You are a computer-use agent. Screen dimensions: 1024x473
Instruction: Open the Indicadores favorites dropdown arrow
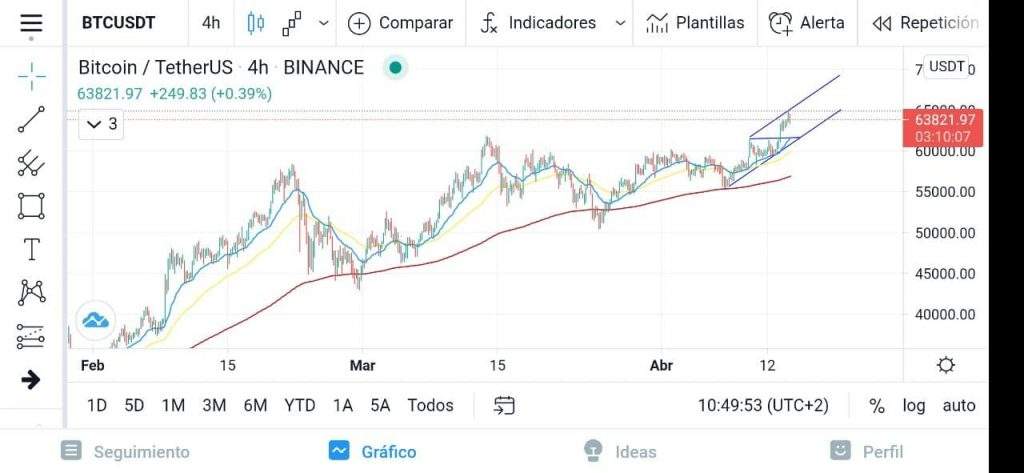point(621,23)
